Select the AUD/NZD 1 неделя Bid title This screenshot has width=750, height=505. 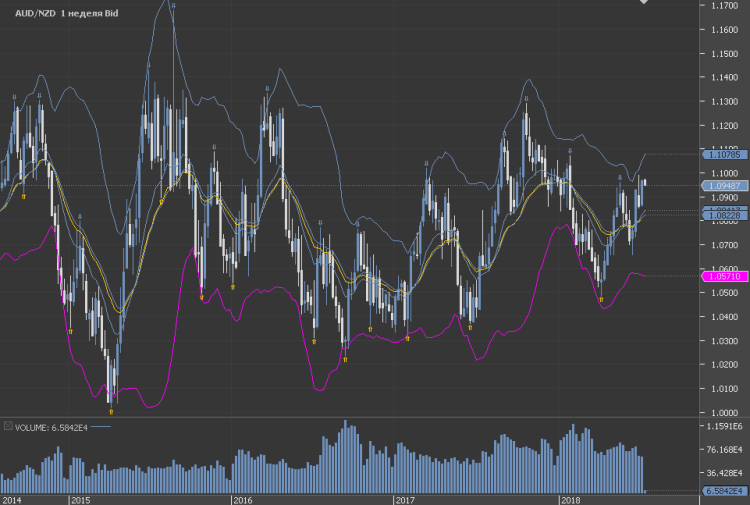(66, 13)
